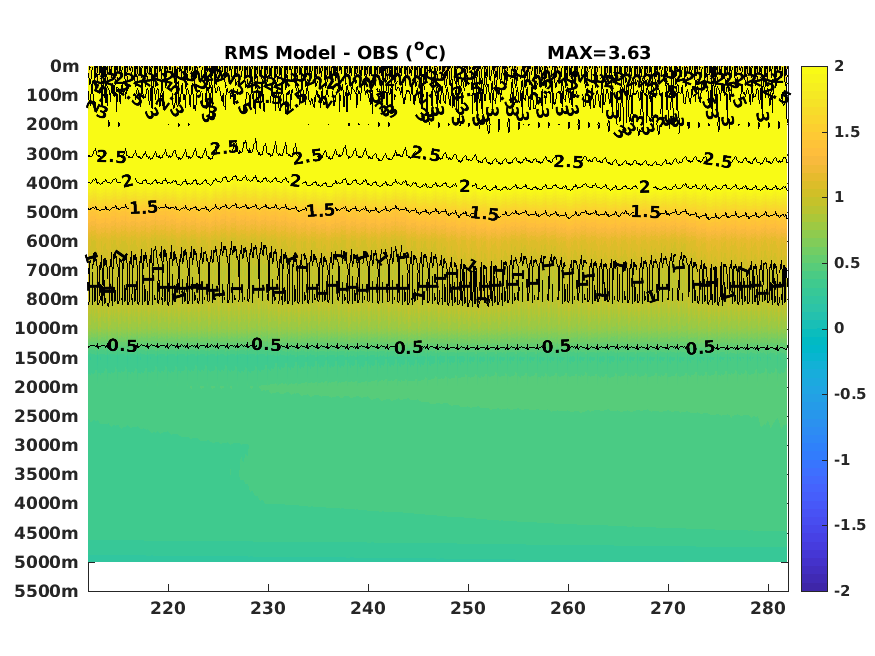This screenshot has width=875, height=656.
Task: Click the colorbar tick label '0'
Action: (x=839, y=328)
